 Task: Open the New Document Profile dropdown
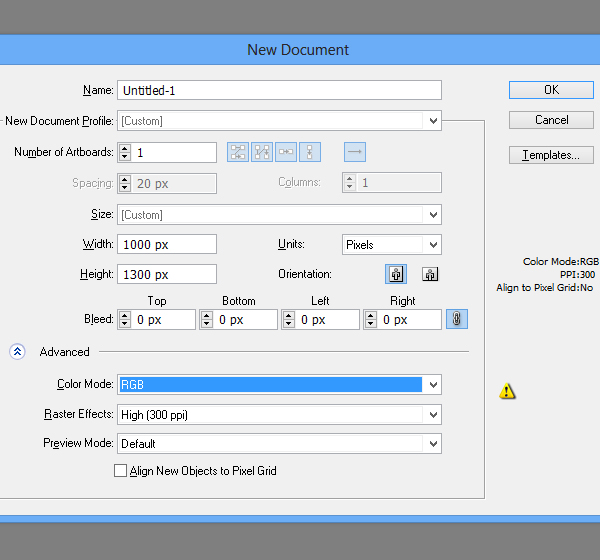tap(280, 121)
